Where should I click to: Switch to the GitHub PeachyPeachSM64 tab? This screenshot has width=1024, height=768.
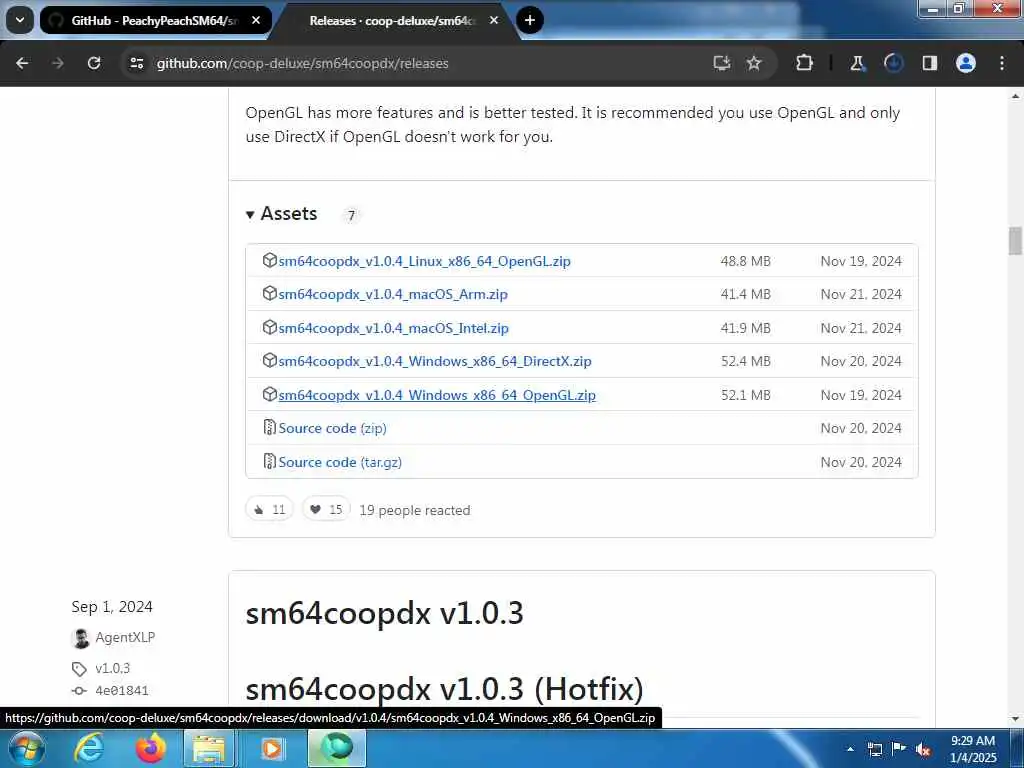pyautogui.click(x=155, y=20)
